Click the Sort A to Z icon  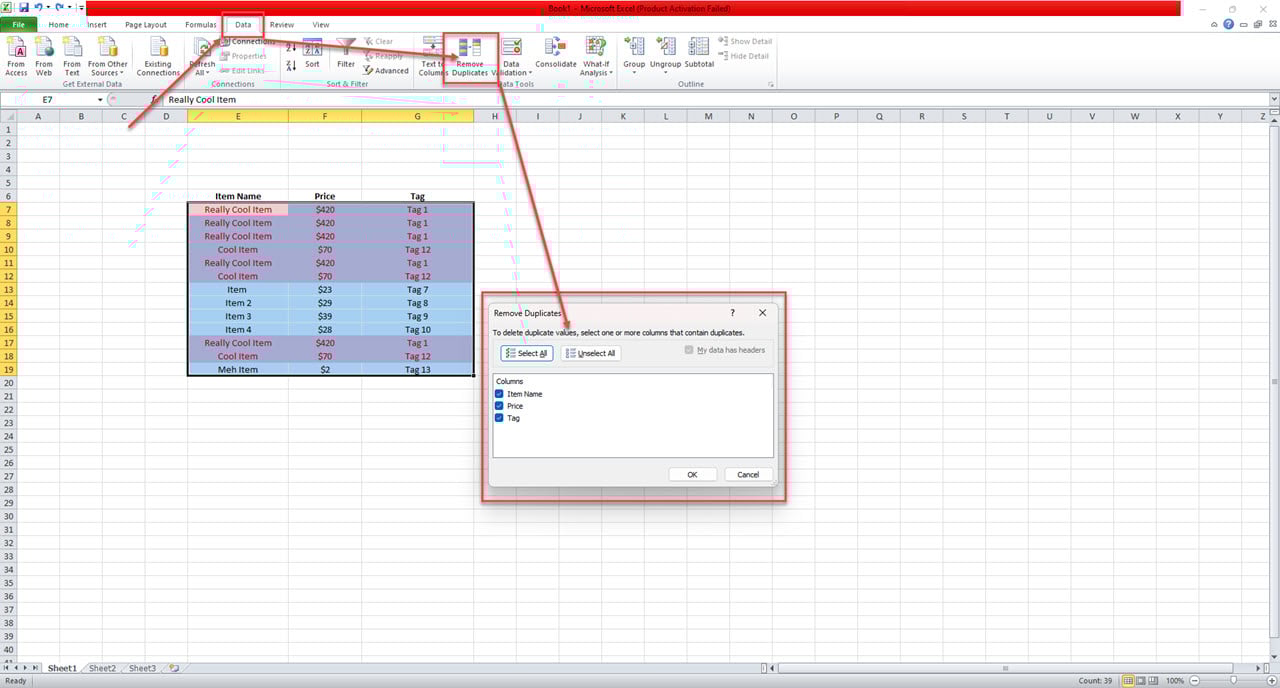[x=291, y=46]
